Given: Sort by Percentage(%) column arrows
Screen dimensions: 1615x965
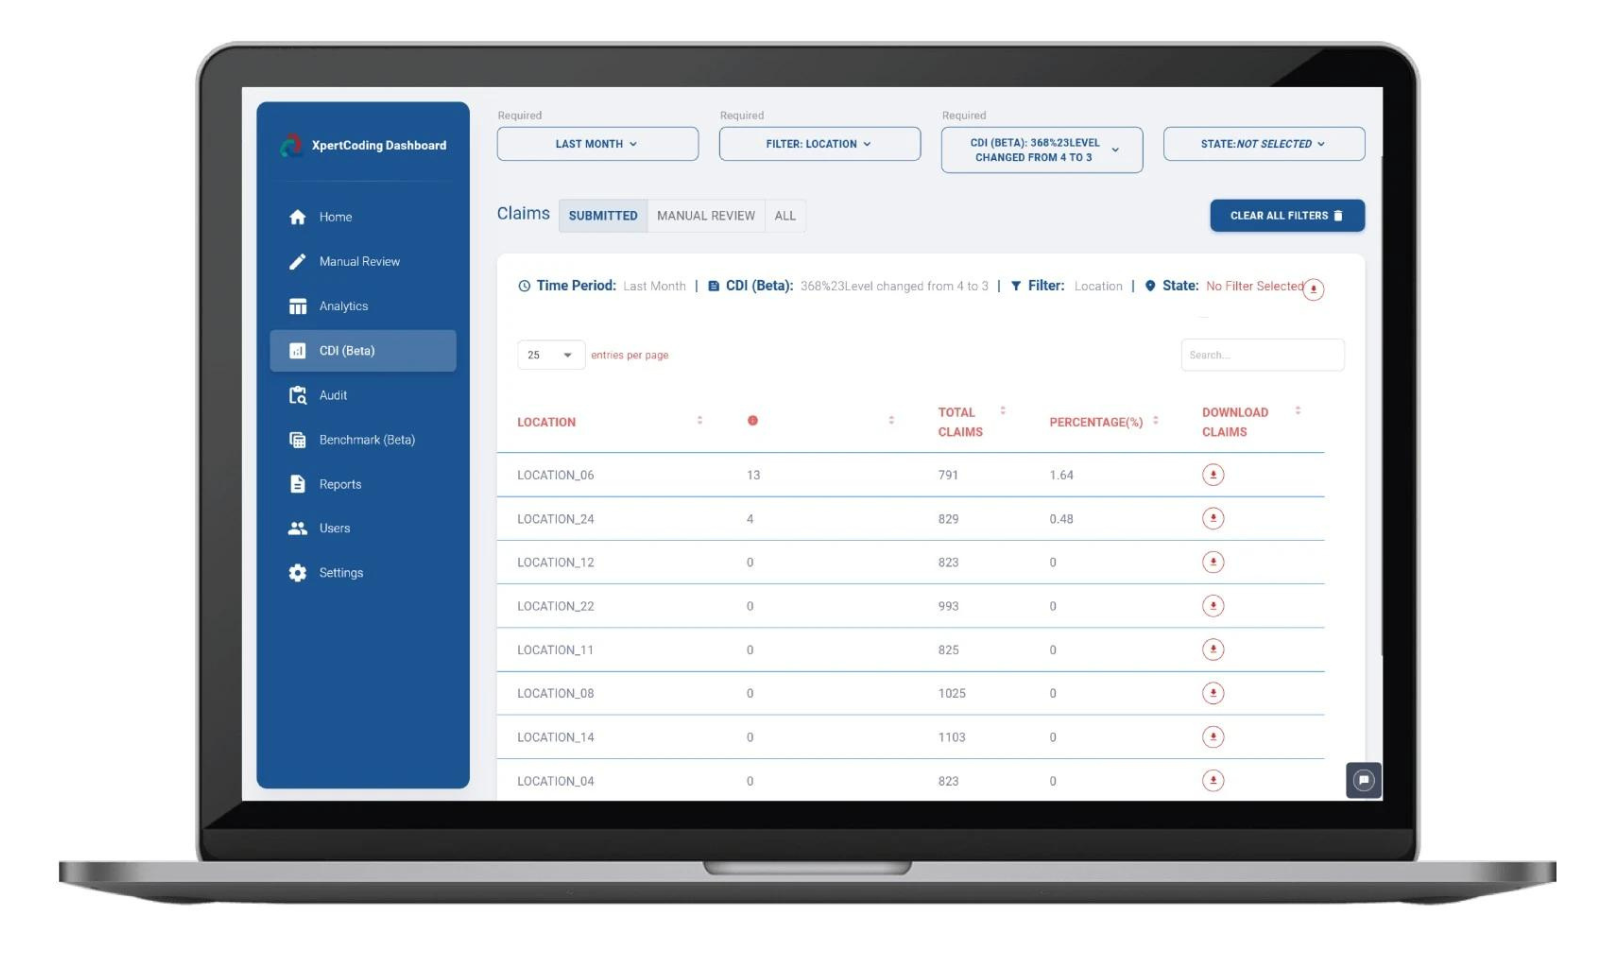Looking at the screenshot, I should pyautogui.click(x=1156, y=420).
